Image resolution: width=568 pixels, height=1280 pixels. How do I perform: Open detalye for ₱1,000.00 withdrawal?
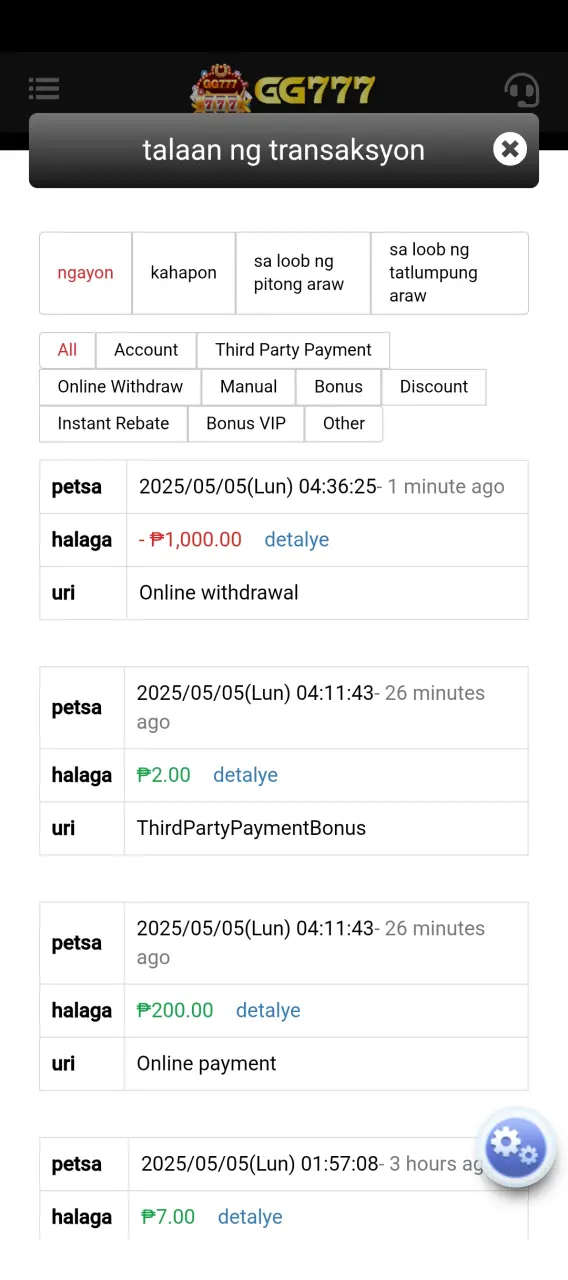pyautogui.click(x=297, y=540)
